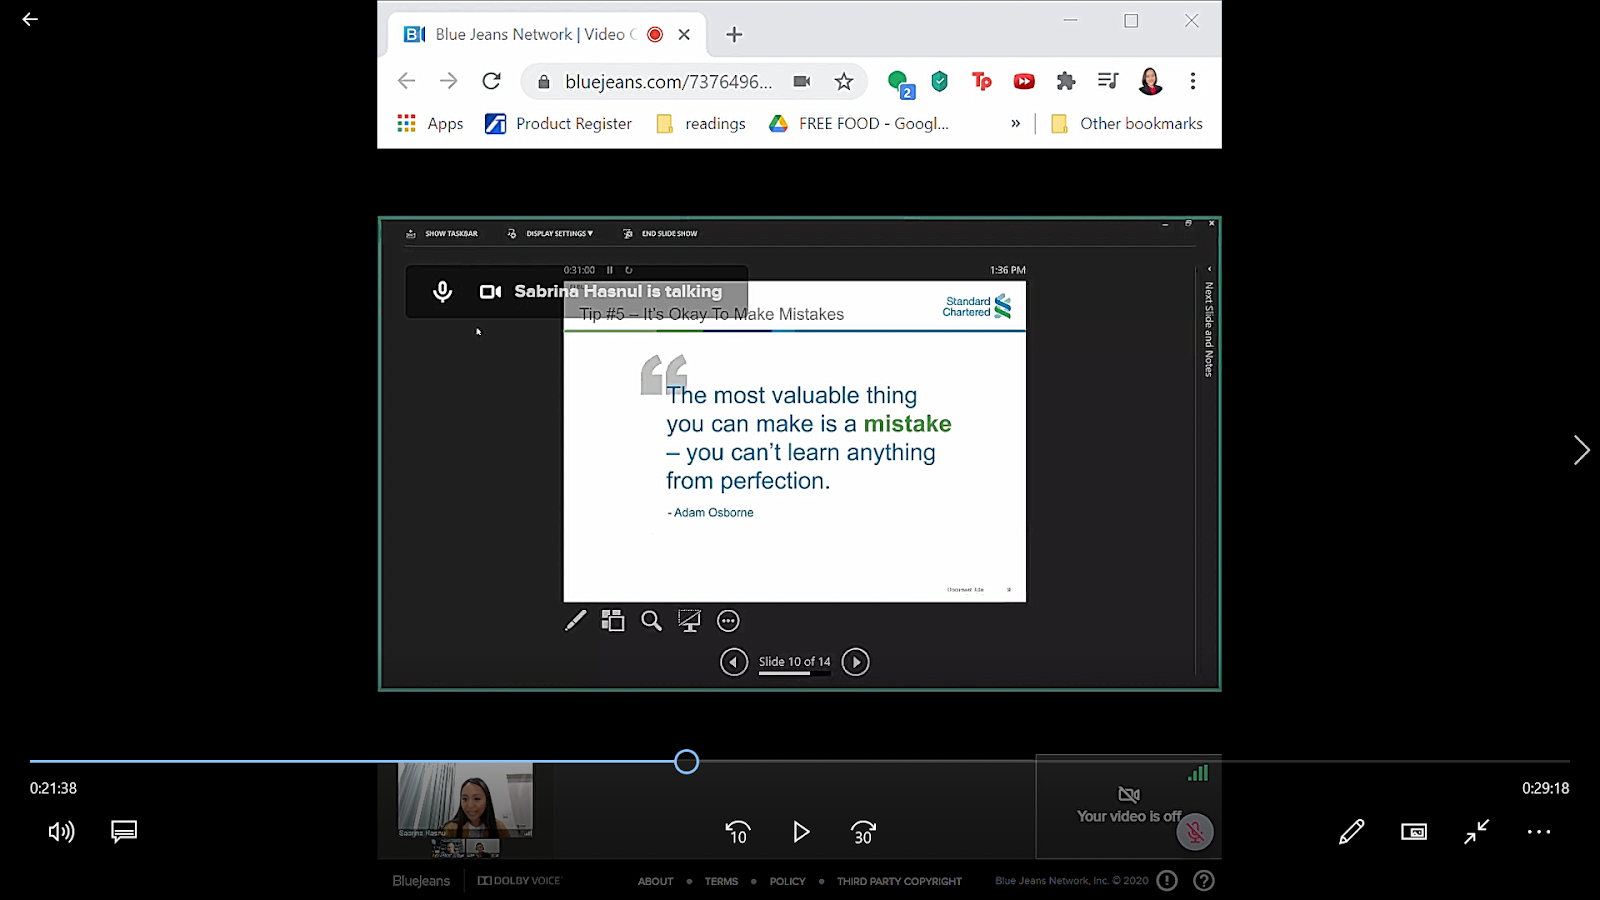Open the pen and laser pointer tools
This screenshot has width=1600, height=900.
click(x=575, y=621)
